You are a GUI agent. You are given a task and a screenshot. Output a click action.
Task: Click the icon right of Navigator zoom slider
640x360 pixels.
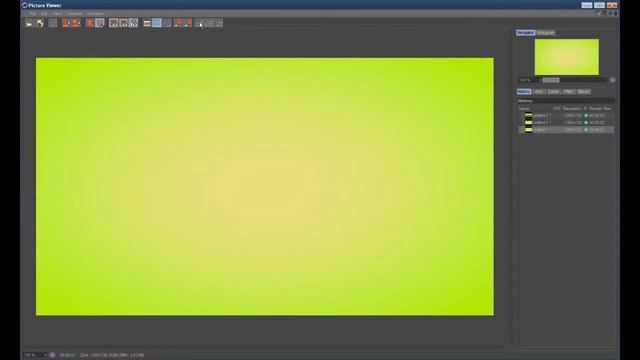[612, 80]
